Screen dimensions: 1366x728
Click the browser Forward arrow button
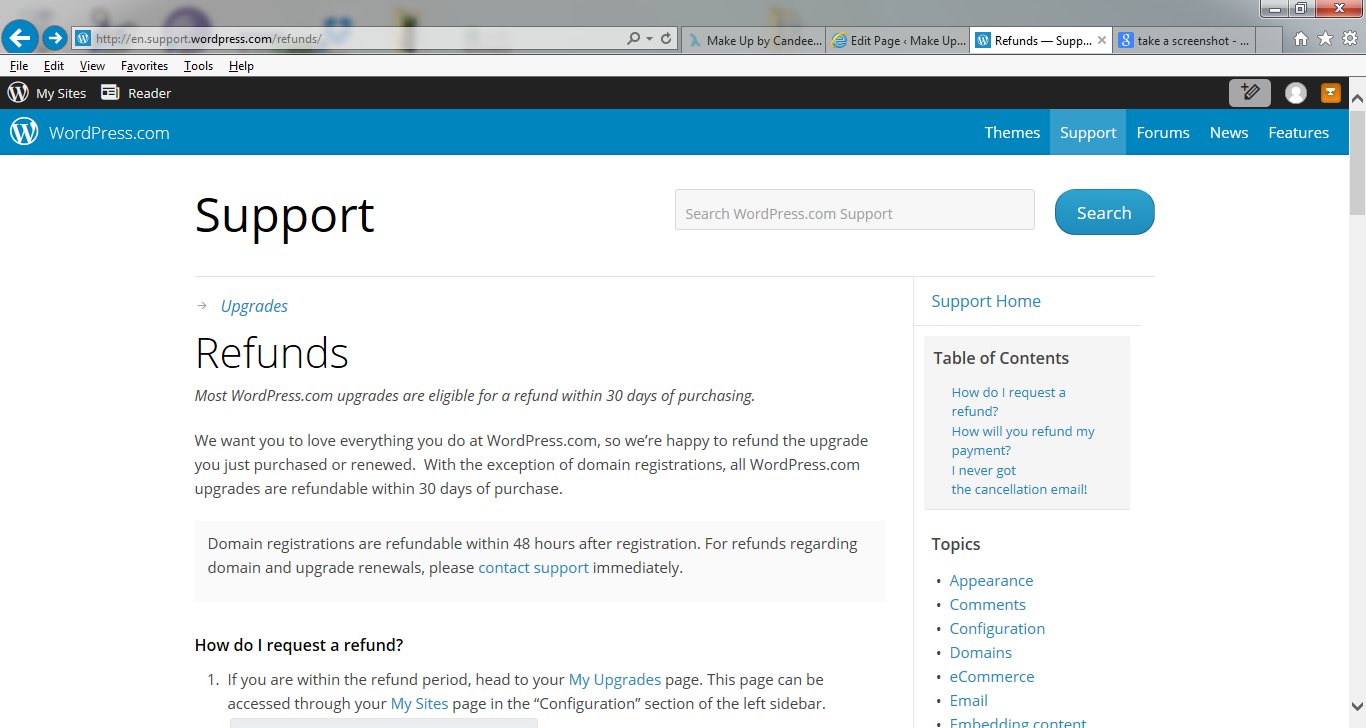55,38
